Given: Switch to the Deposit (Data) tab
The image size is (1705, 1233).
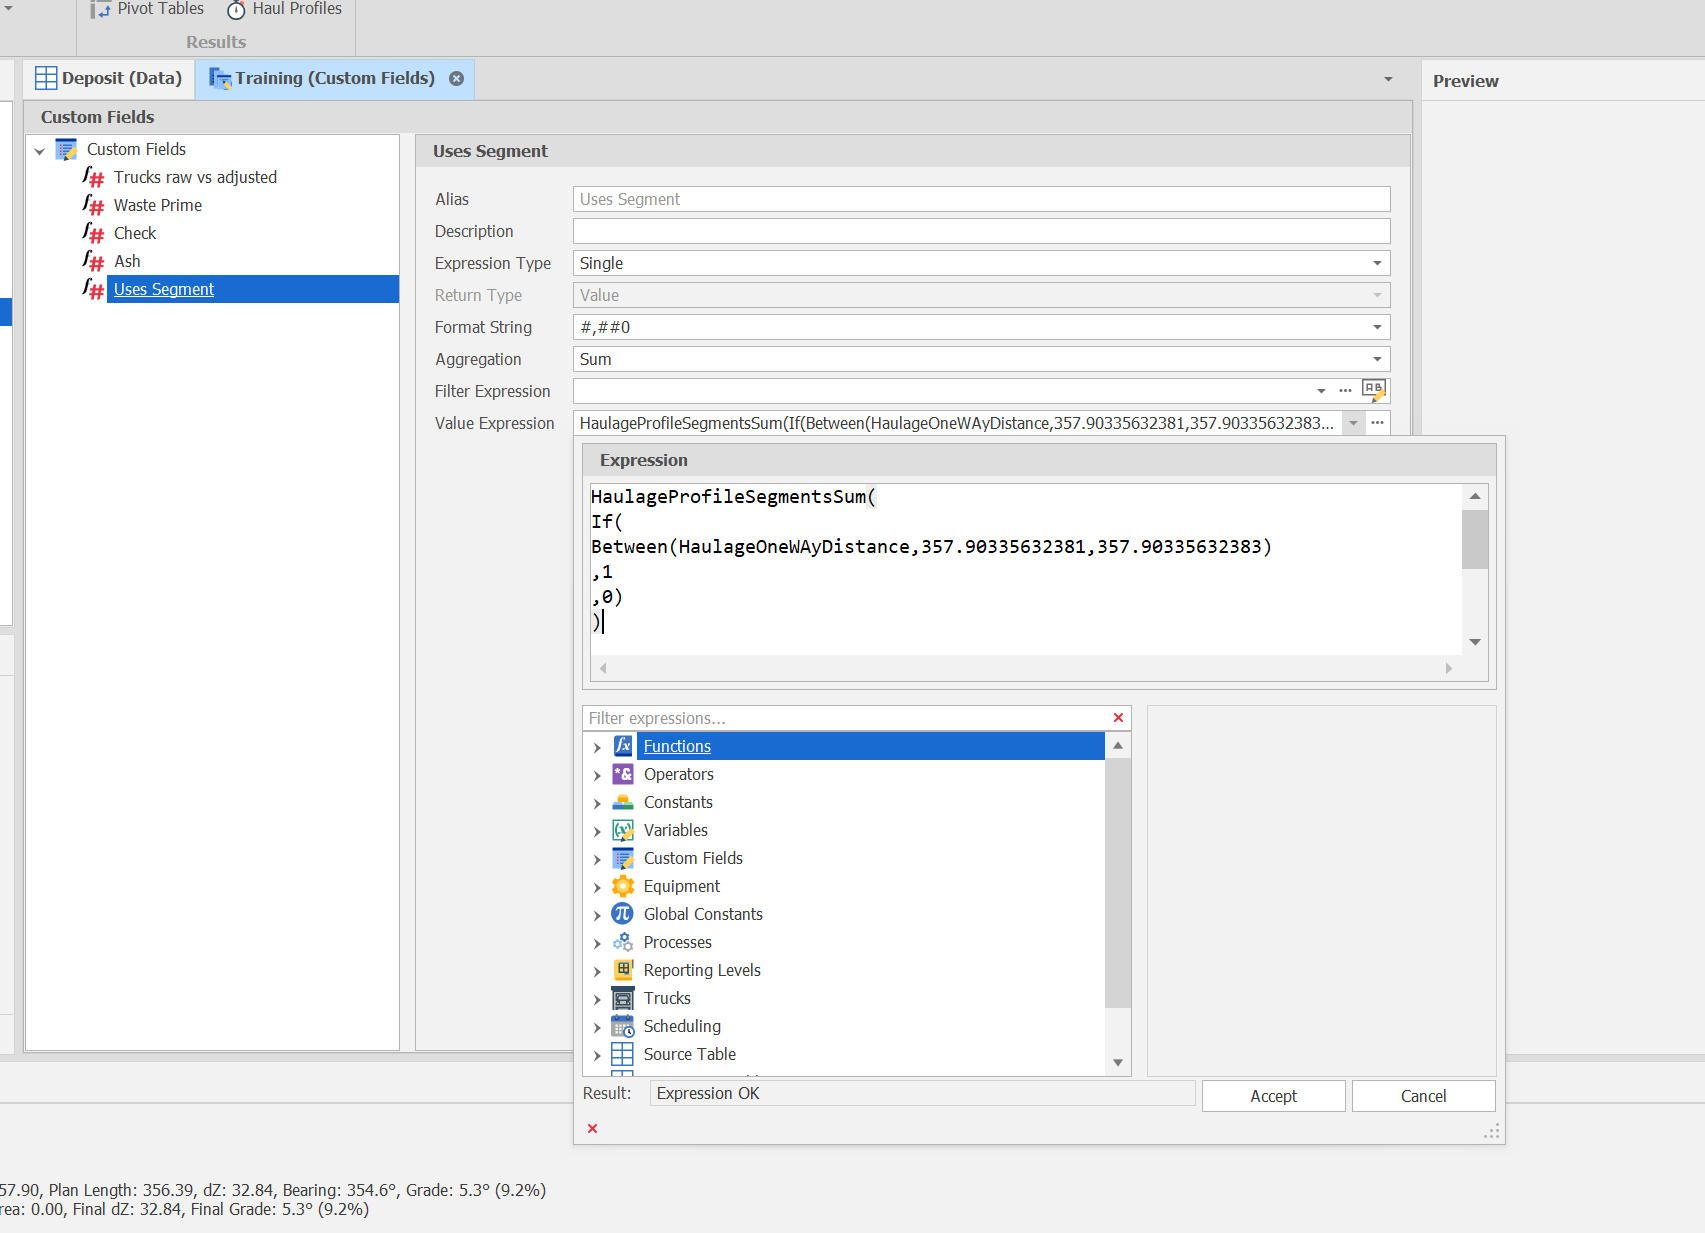Looking at the screenshot, I should [x=109, y=78].
